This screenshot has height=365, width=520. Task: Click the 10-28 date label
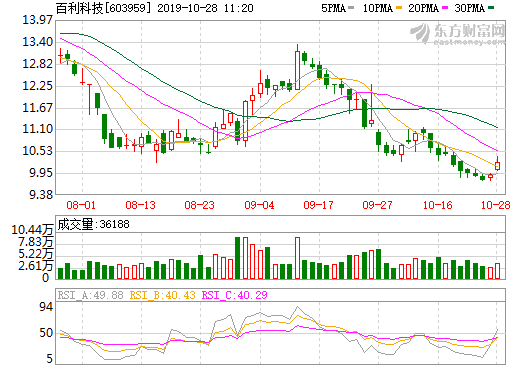click(496, 205)
